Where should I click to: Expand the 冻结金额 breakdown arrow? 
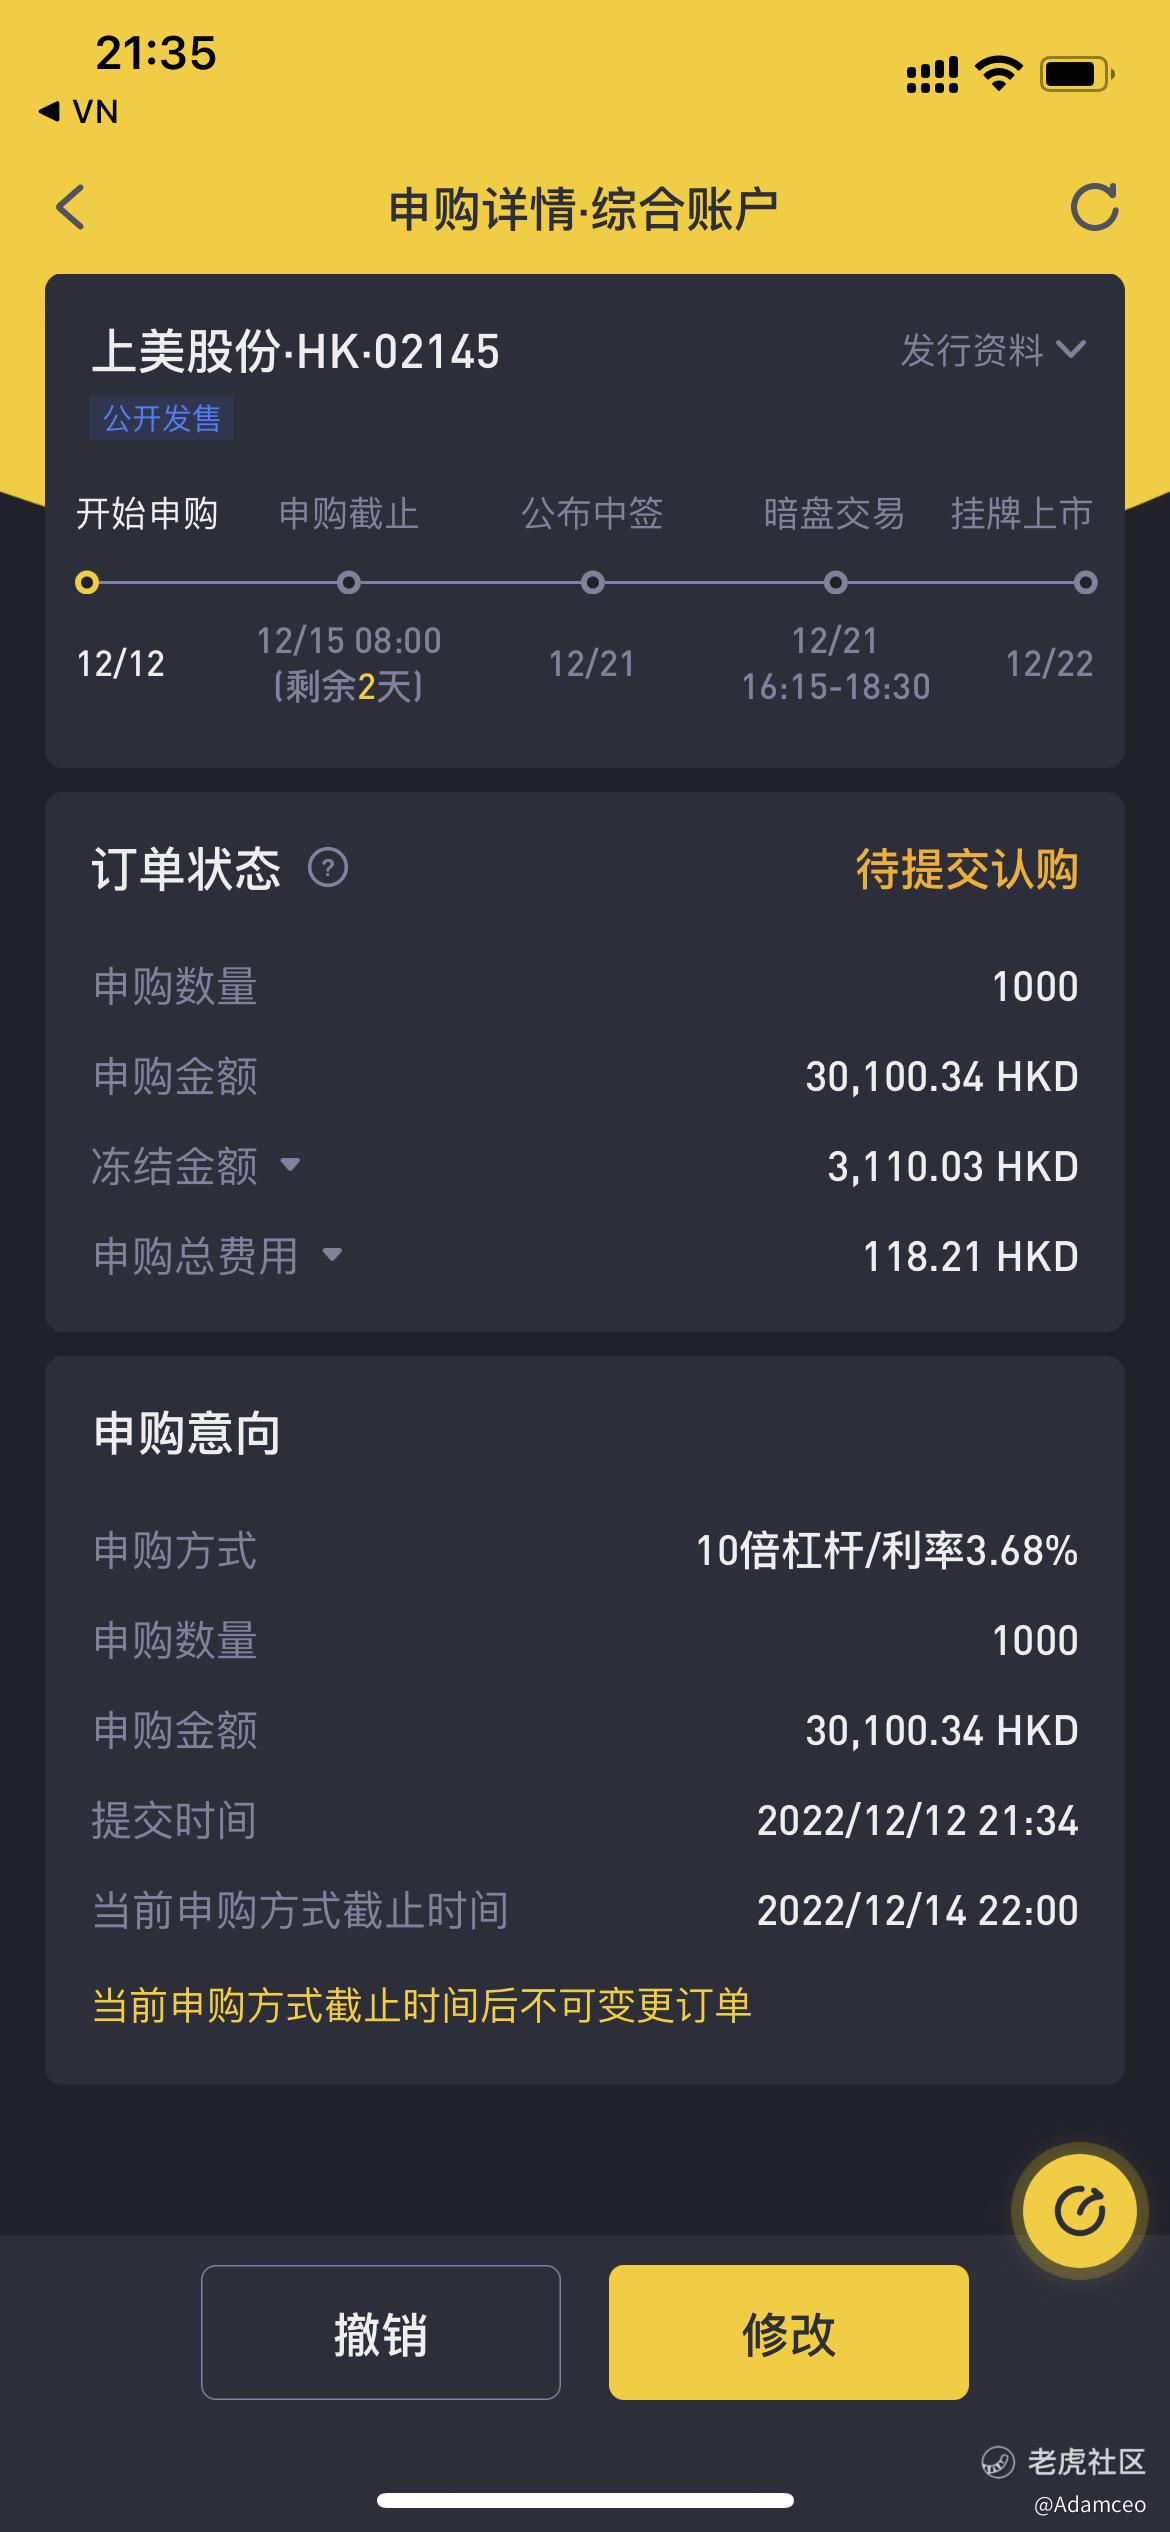point(290,1165)
